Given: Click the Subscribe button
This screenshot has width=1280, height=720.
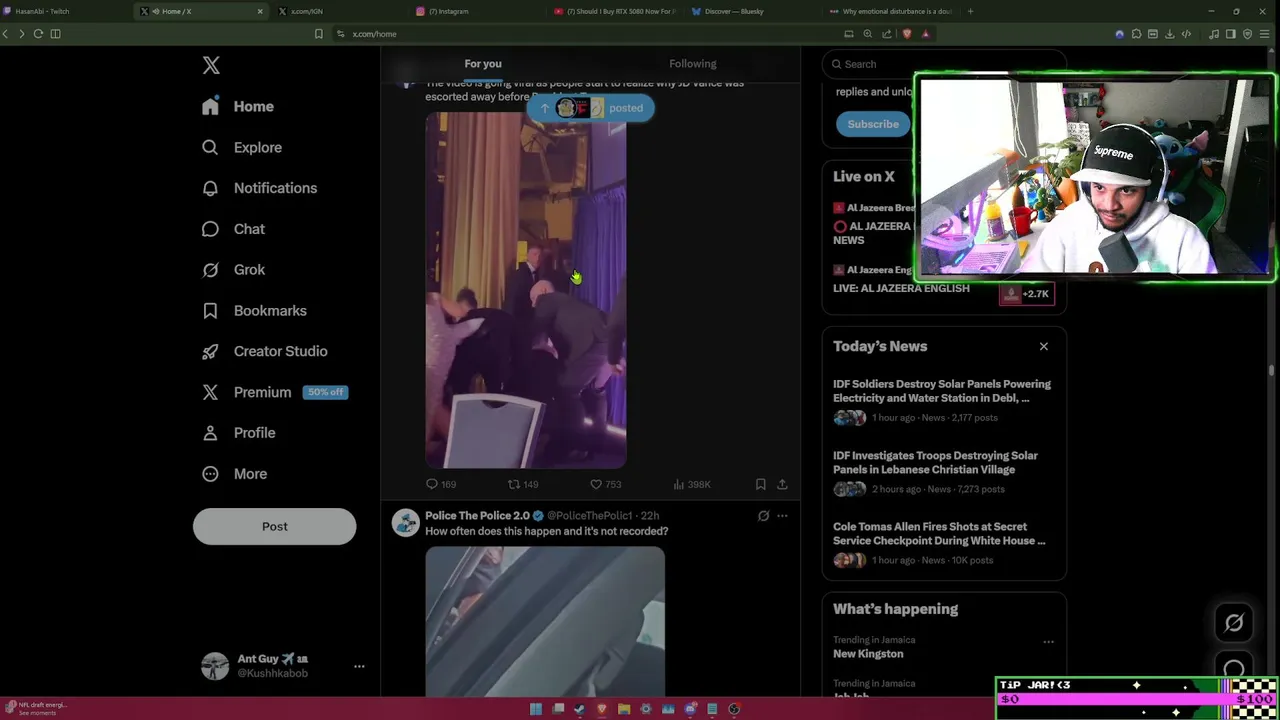Looking at the screenshot, I should 873,124.
